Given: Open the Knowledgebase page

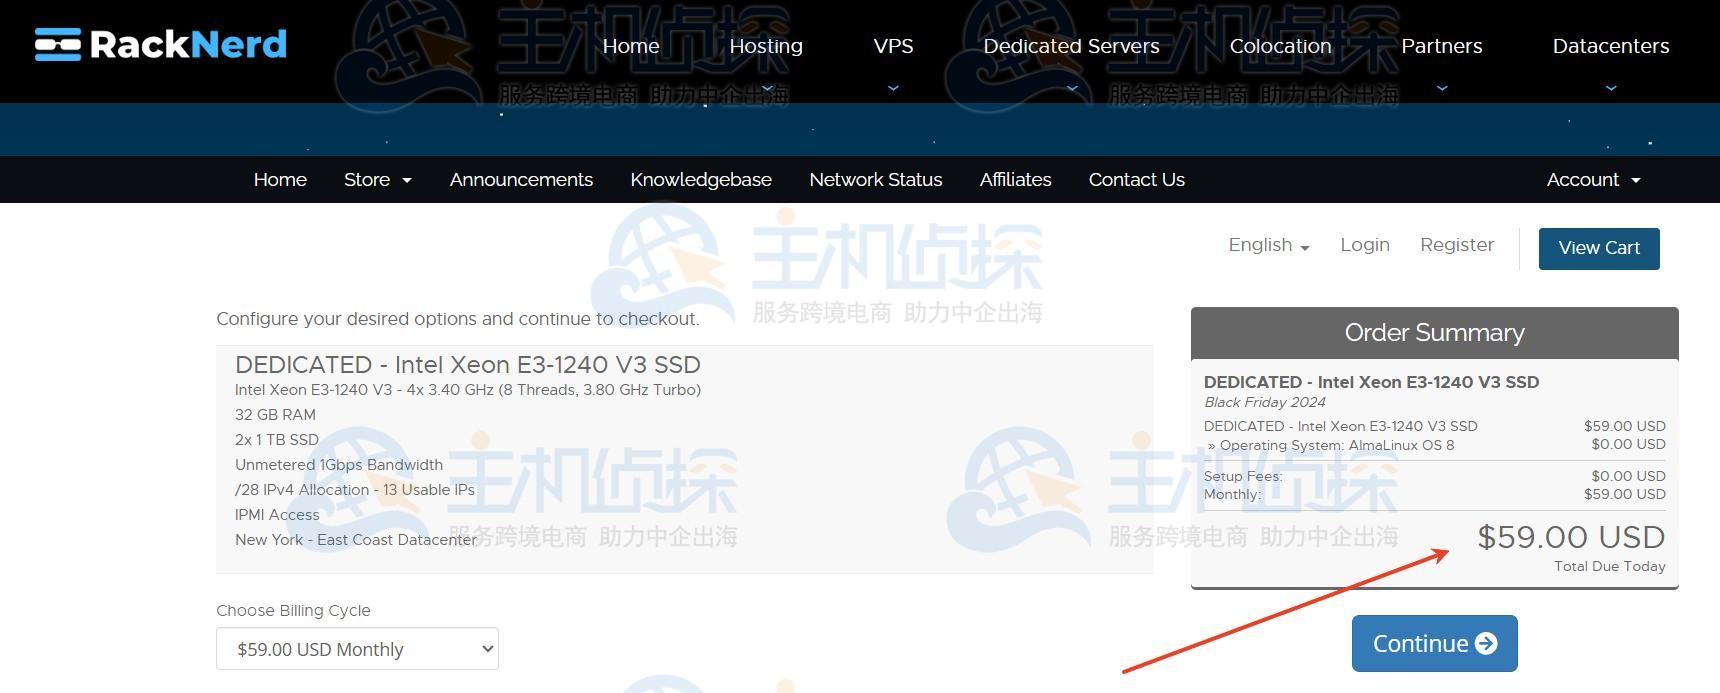Looking at the screenshot, I should [x=701, y=180].
